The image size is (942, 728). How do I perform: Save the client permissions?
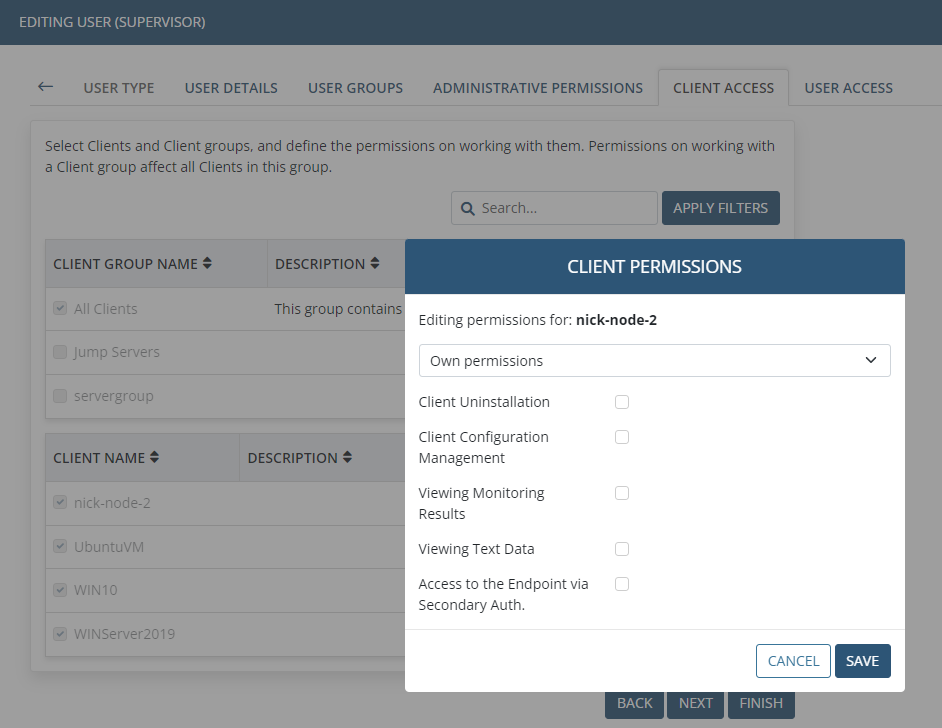pos(862,661)
